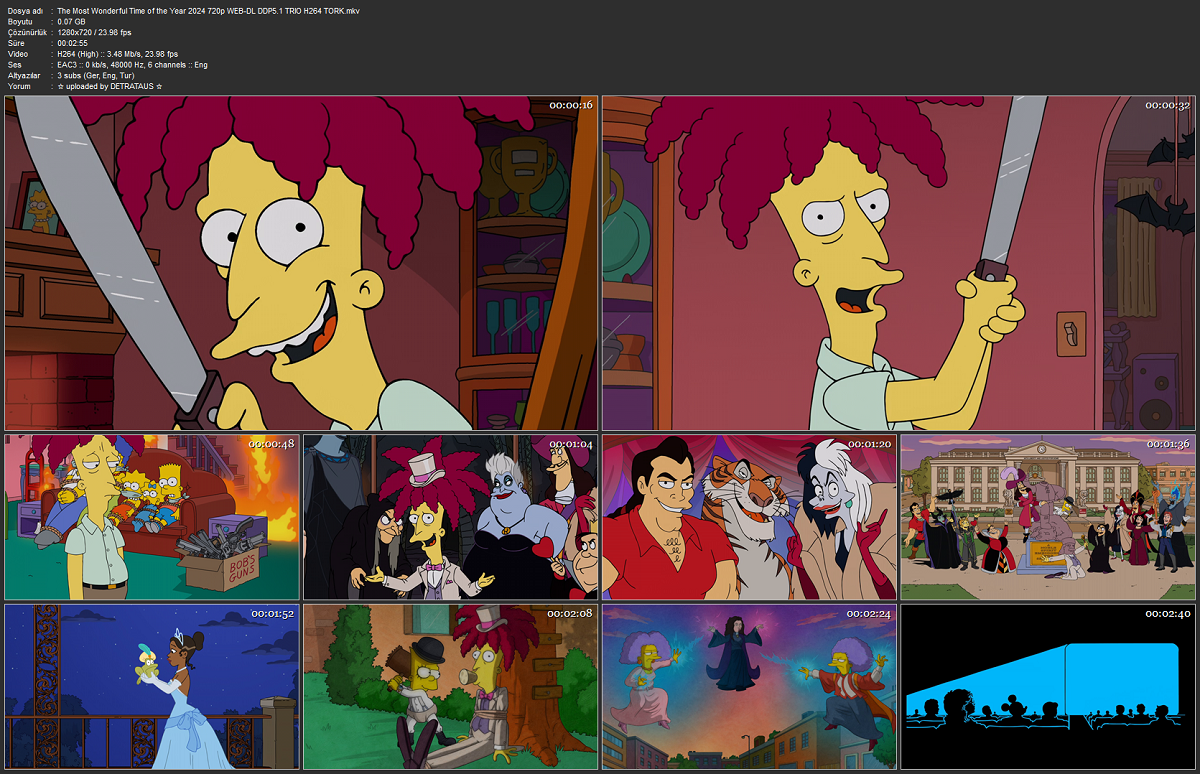Select the frame showing the tiger

click(x=749, y=517)
